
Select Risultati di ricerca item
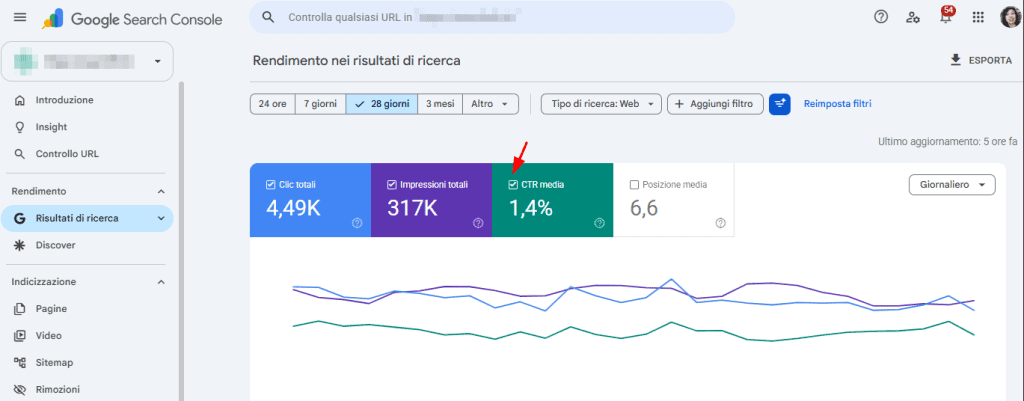point(87,218)
